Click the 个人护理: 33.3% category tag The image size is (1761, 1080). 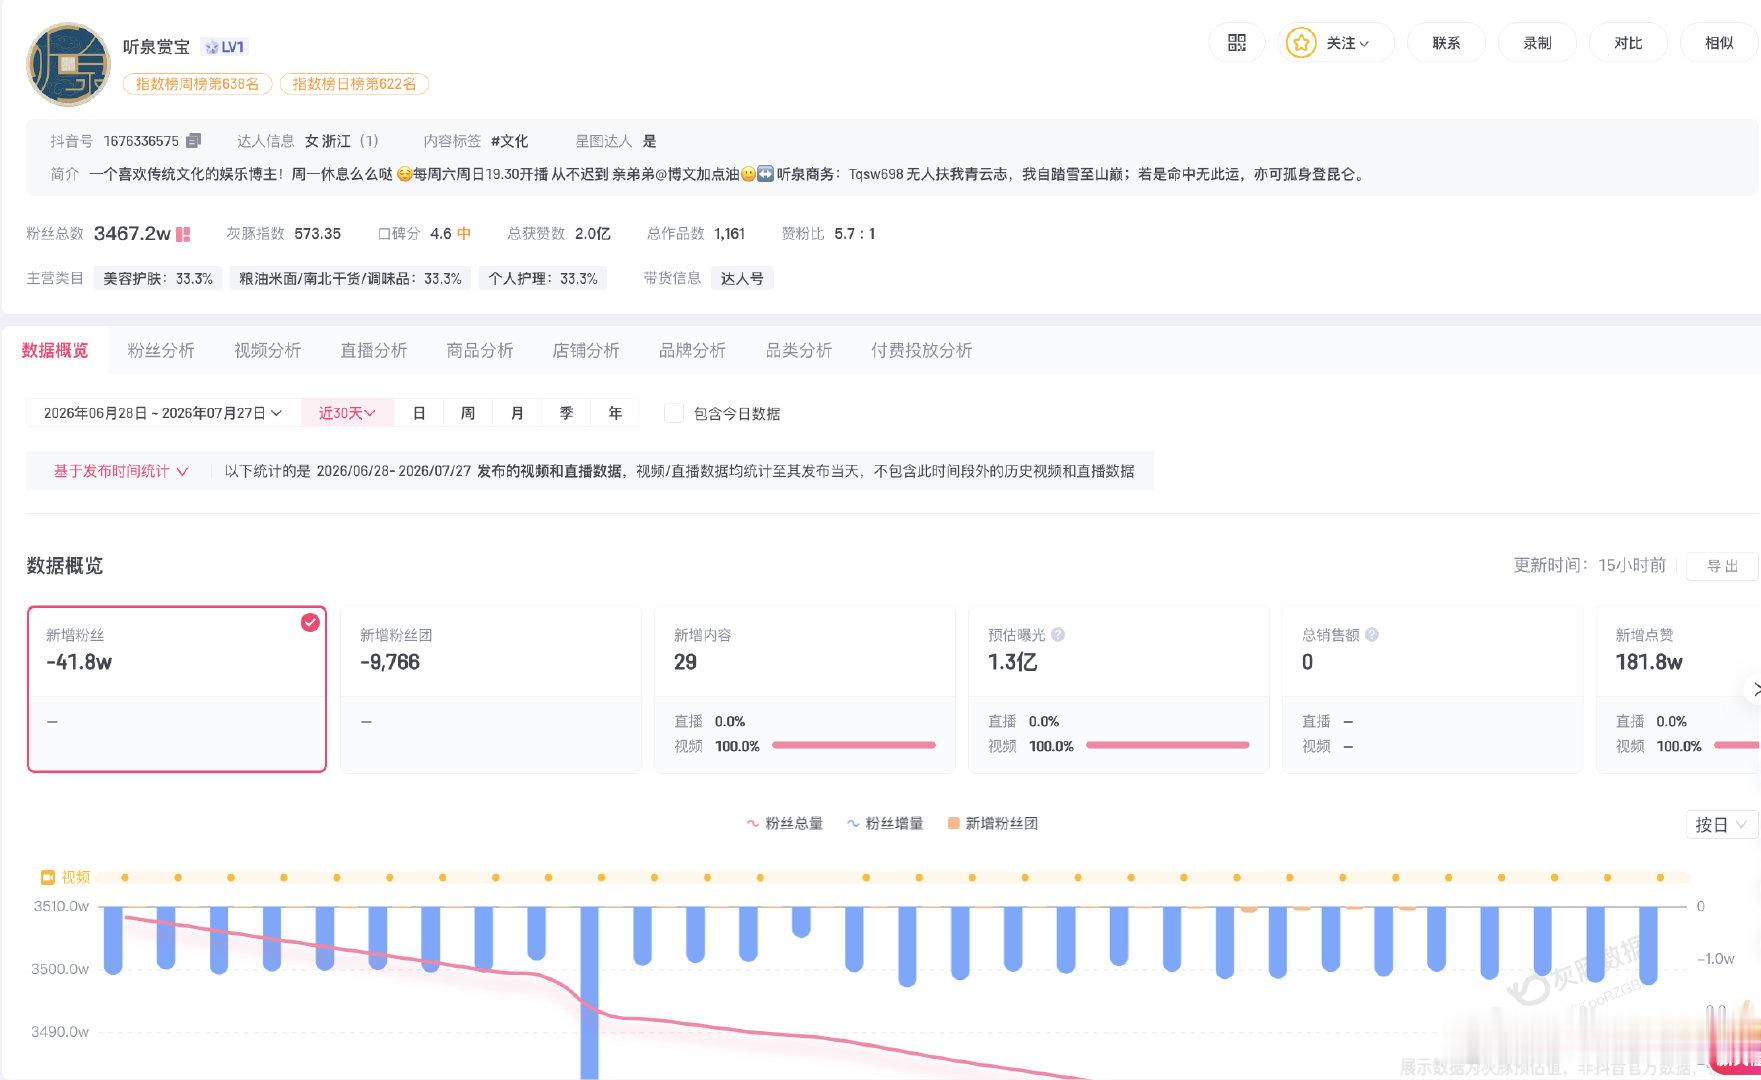543,279
